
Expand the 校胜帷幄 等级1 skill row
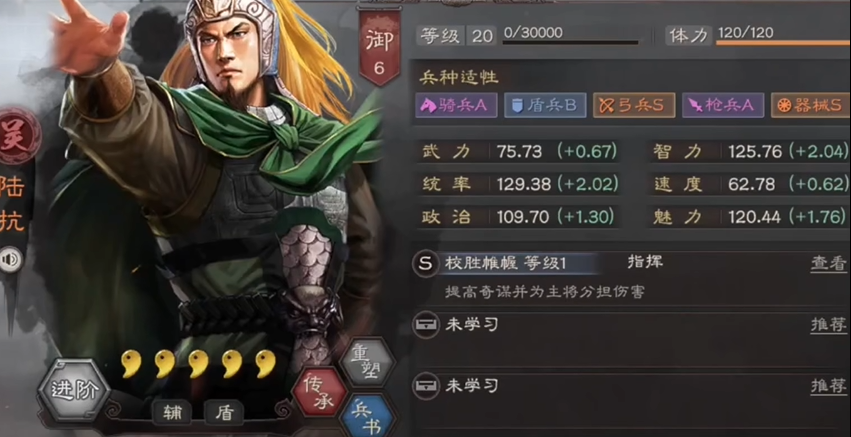point(630,277)
